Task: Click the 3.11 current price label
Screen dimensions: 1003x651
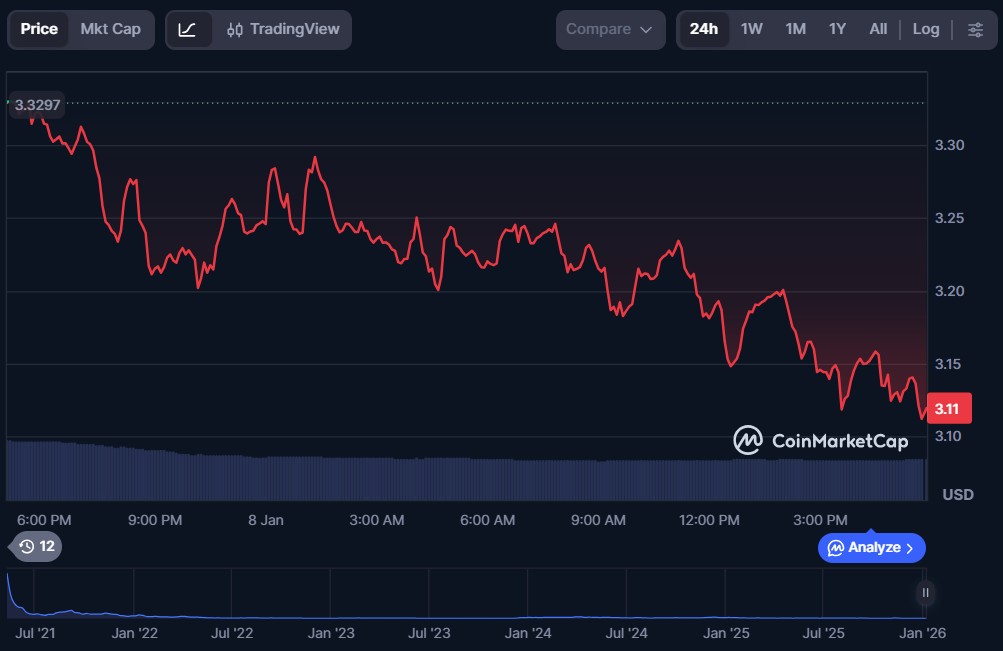Action: click(x=949, y=409)
